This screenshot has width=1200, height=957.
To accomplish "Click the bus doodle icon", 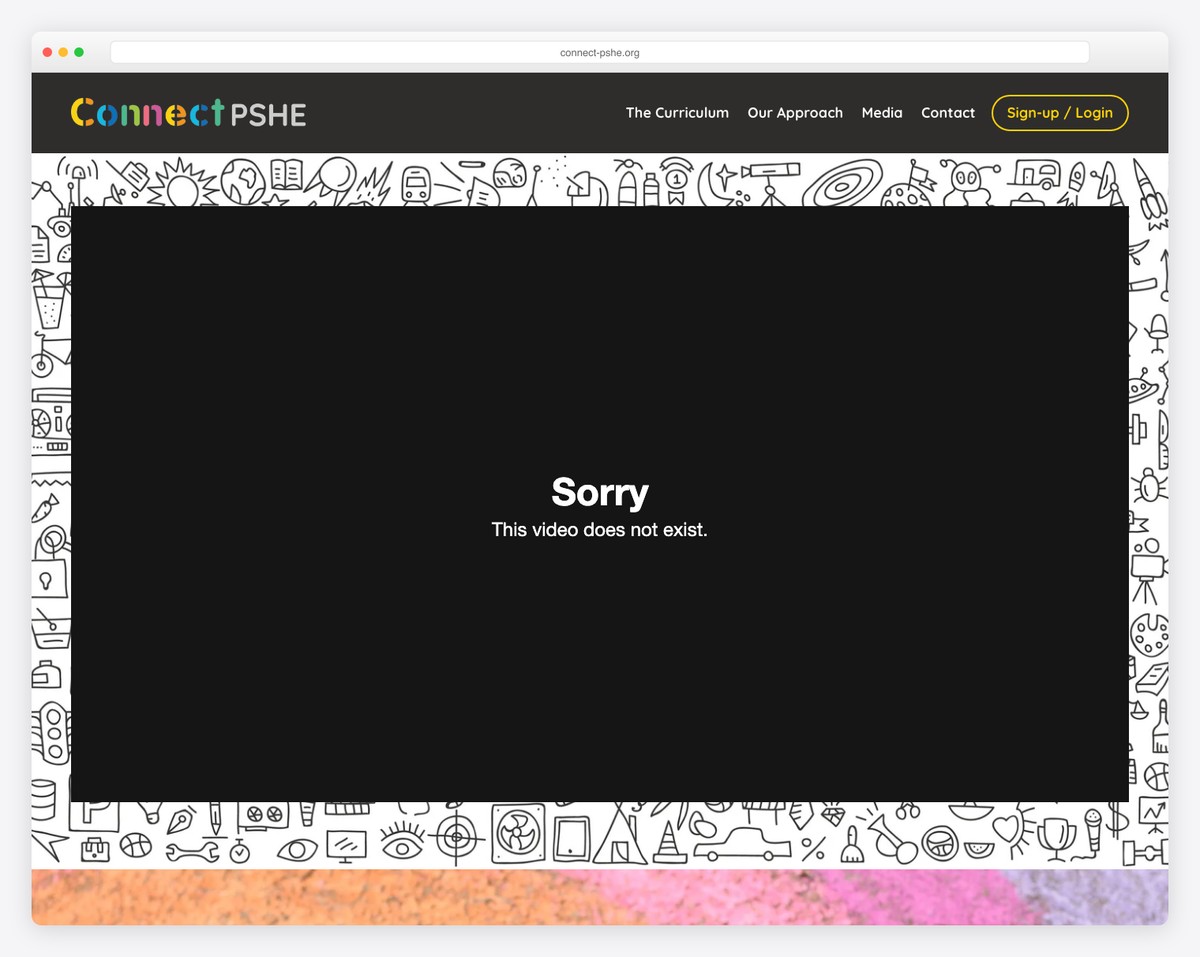I will click(x=415, y=183).
